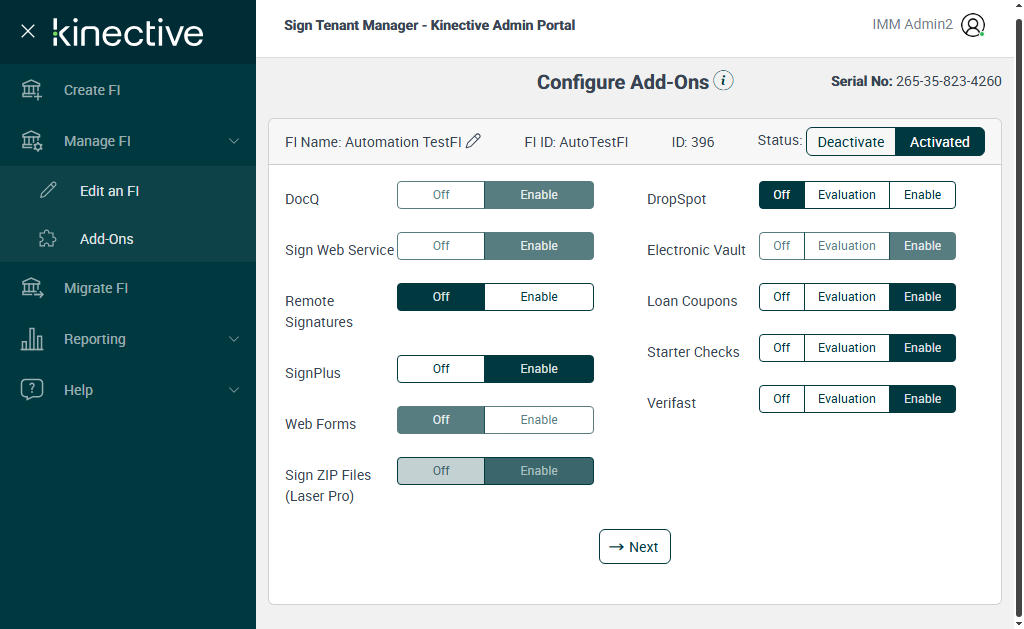The width and height of the screenshot is (1024, 629).
Task: Click the Next button
Action: 635,547
